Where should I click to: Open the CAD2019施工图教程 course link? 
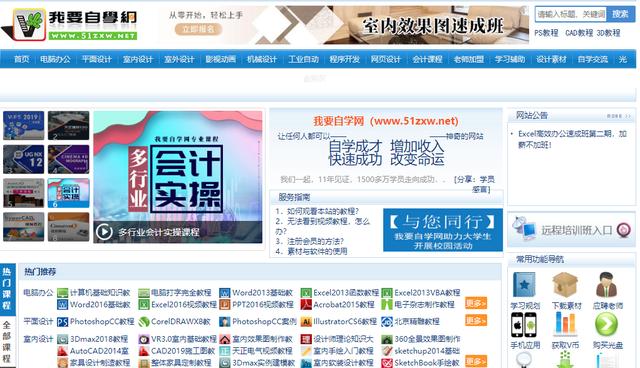[183, 351]
